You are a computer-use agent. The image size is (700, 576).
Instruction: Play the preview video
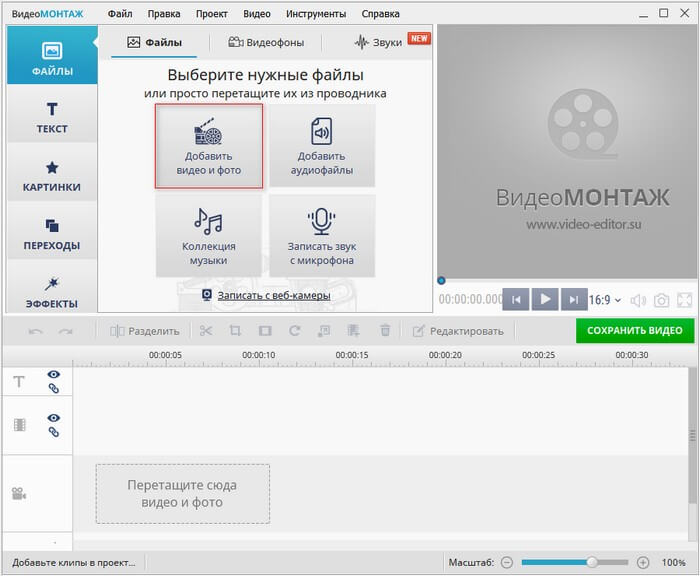[x=545, y=299]
